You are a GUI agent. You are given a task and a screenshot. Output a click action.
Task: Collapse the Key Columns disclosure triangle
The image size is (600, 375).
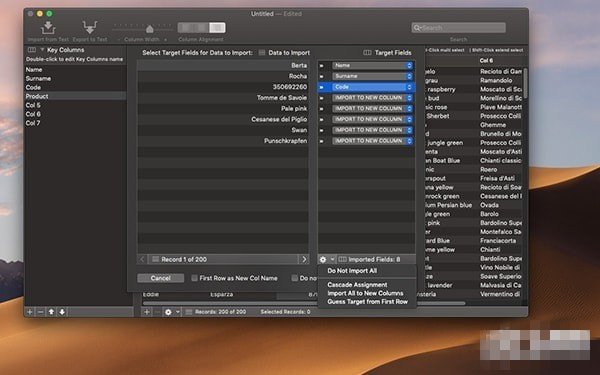[42, 49]
